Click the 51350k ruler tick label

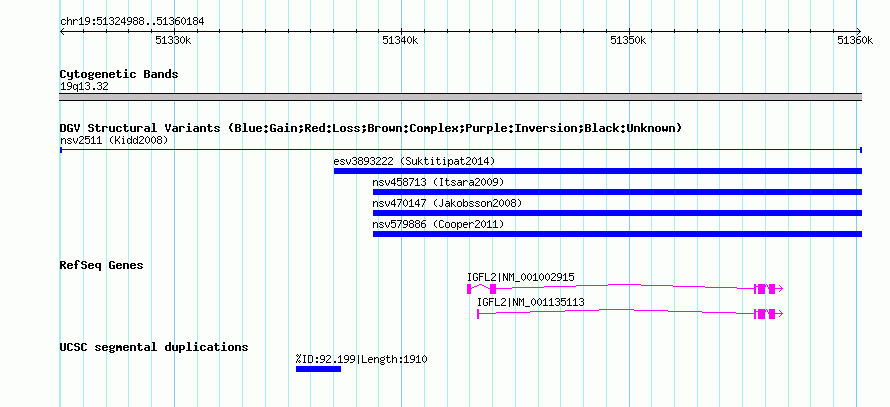(628, 40)
